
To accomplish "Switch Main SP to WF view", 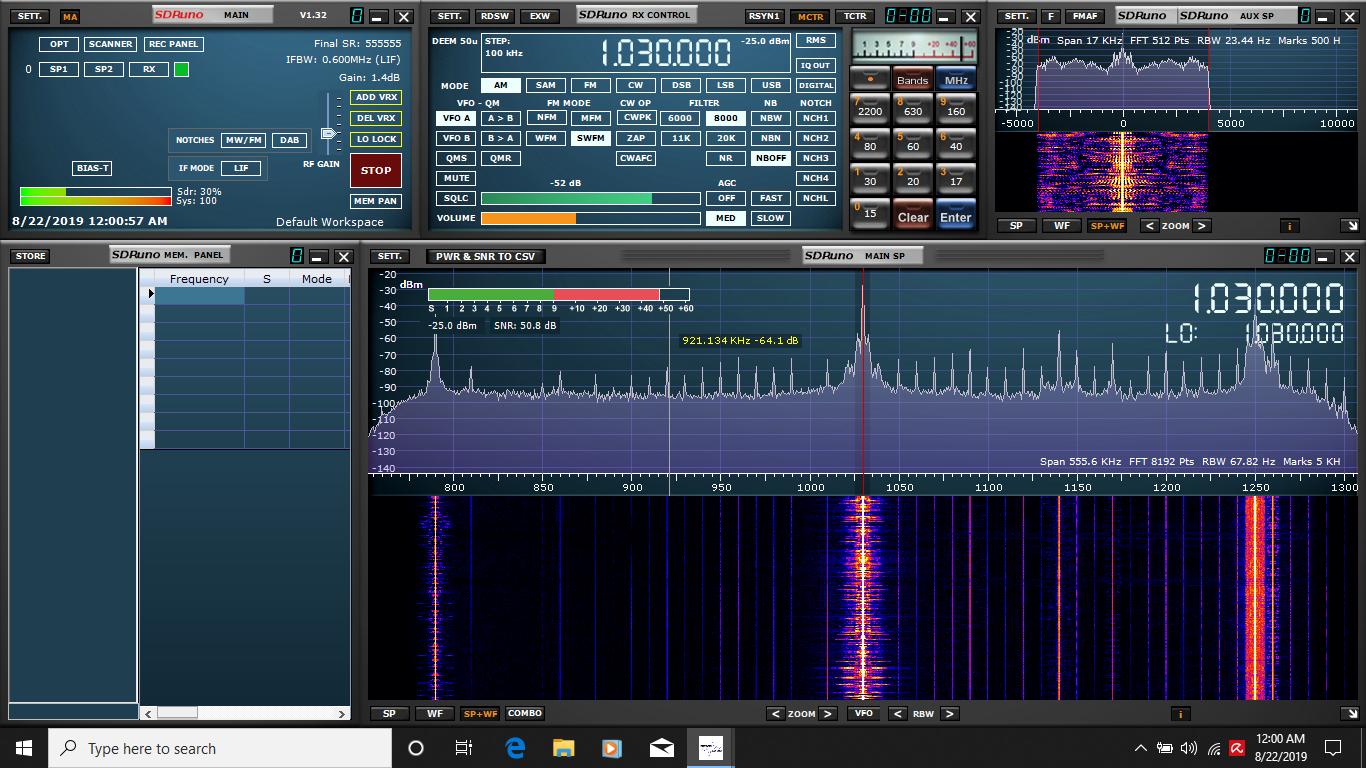I will coord(435,714).
